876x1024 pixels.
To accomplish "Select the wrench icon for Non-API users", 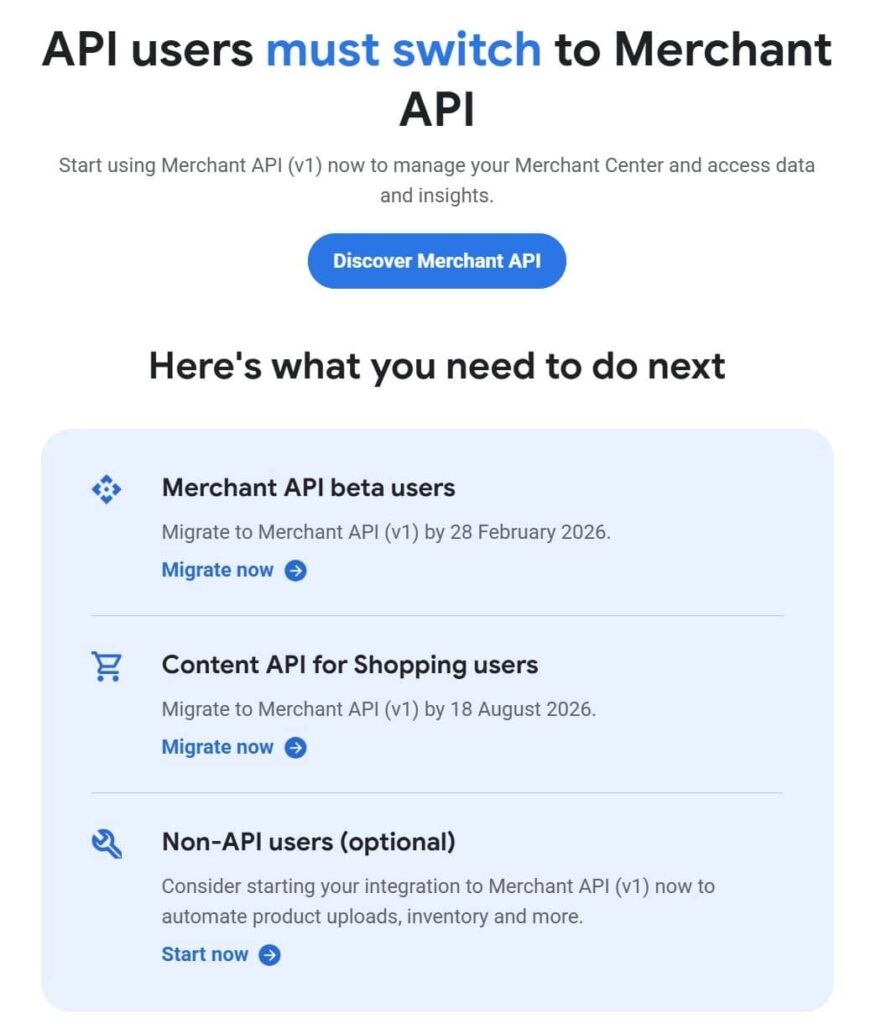I will click(x=107, y=843).
